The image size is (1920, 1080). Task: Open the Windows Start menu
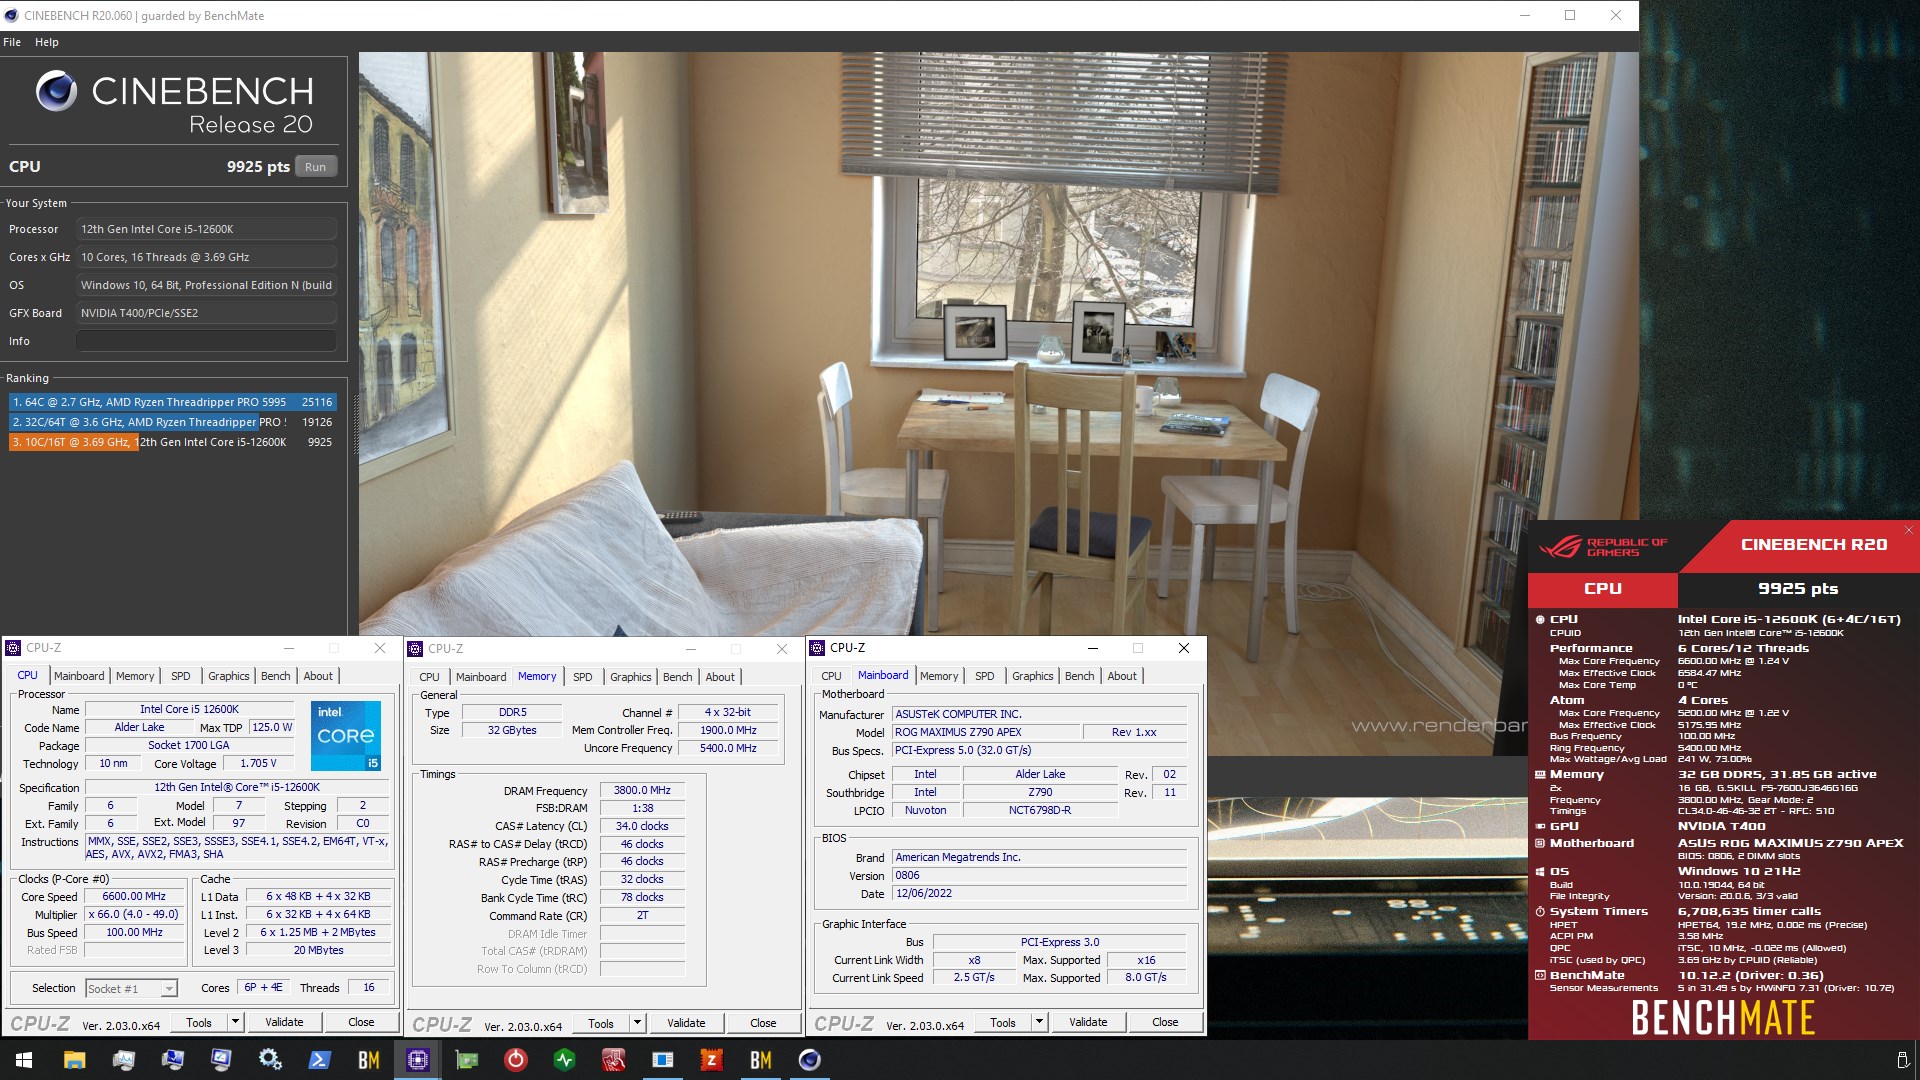[x=24, y=1060]
